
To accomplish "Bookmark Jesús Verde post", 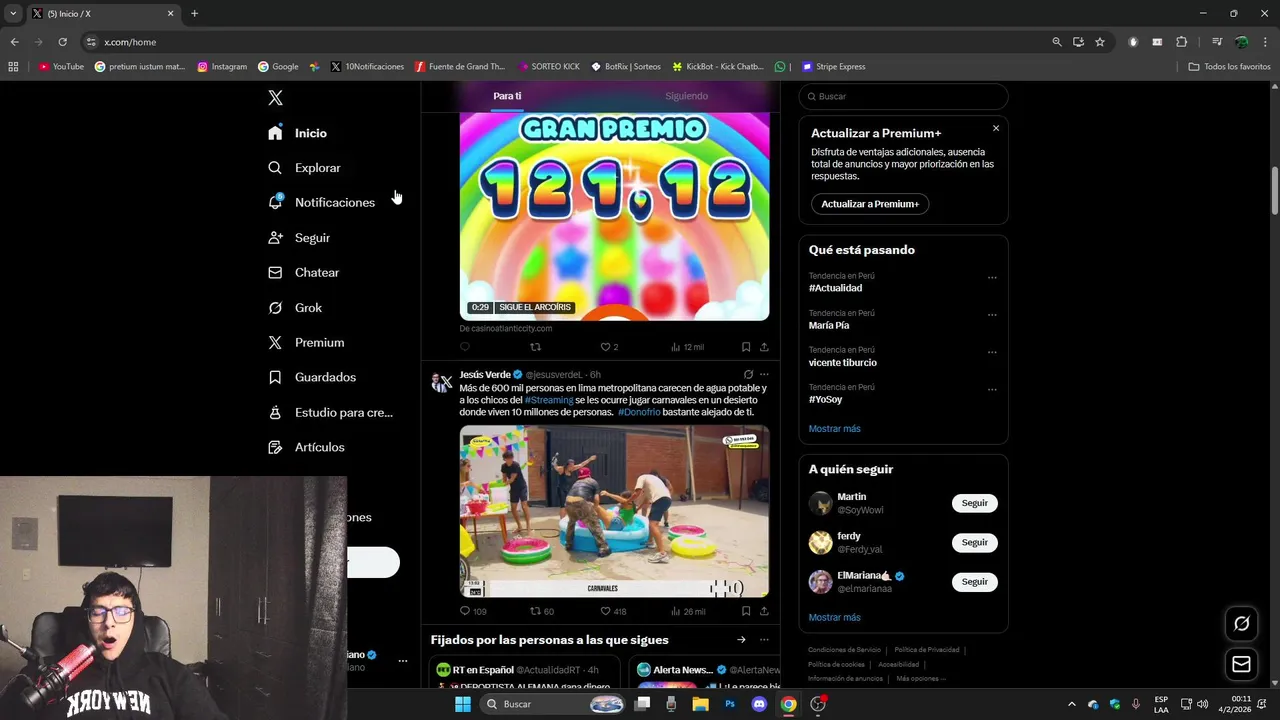I will tap(746, 611).
